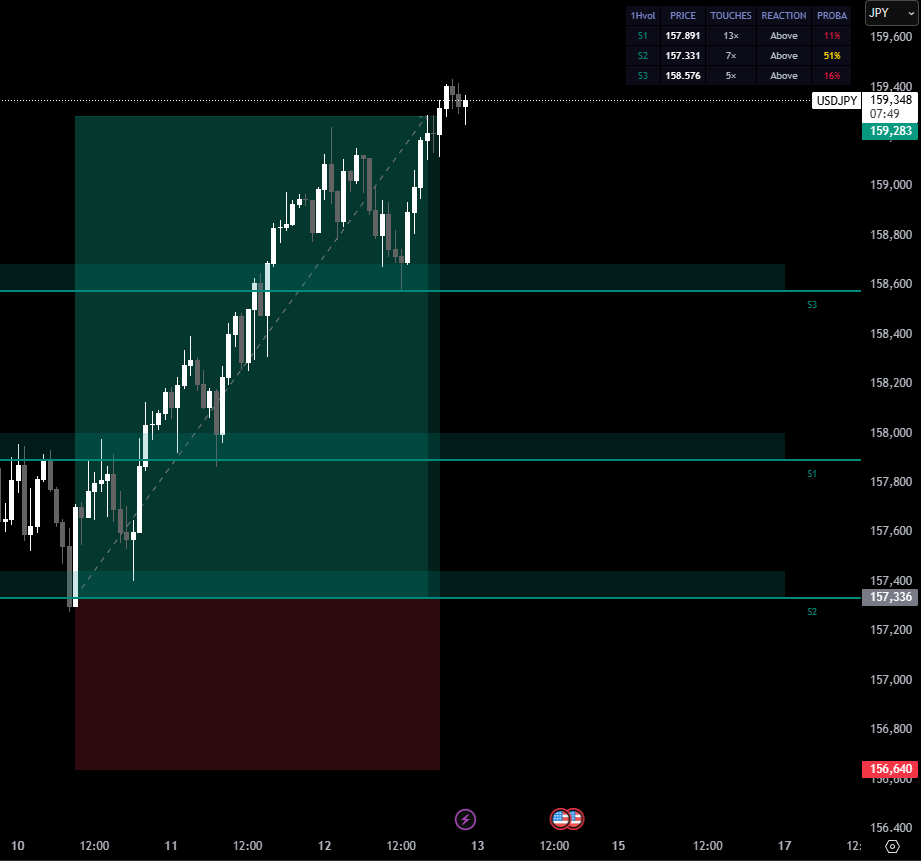Click the 1Hvol header cell
This screenshot has width=921, height=861.
[641, 15]
